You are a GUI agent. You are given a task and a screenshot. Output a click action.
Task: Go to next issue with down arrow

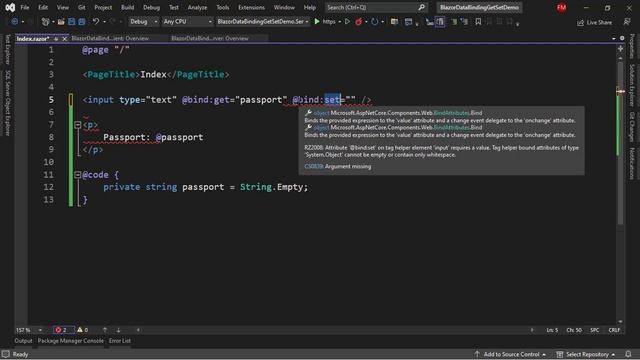[118, 330]
